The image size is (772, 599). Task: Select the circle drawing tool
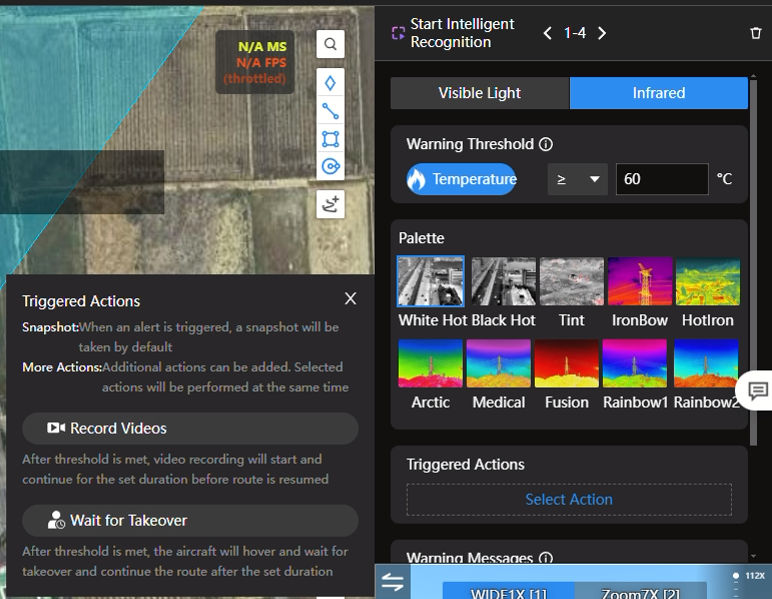pos(330,166)
